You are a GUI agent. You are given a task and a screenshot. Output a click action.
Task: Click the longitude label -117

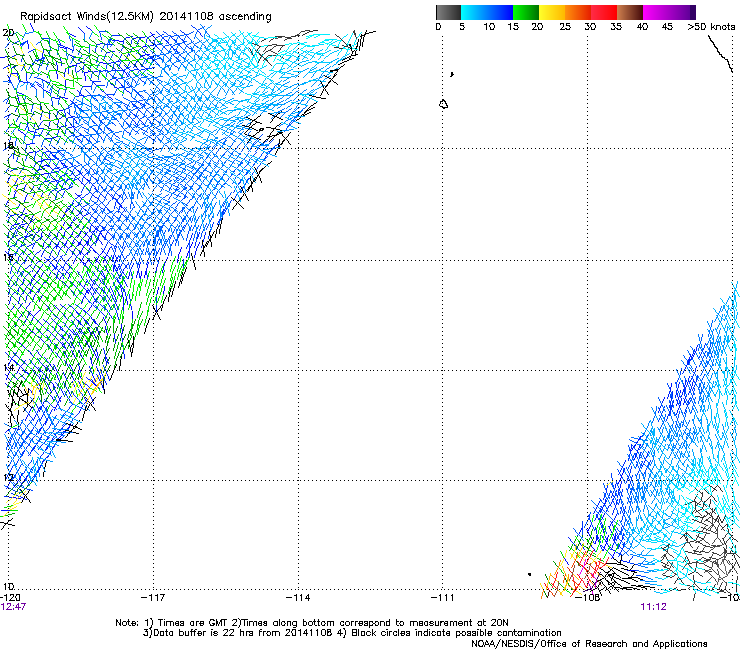click(153, 598)
